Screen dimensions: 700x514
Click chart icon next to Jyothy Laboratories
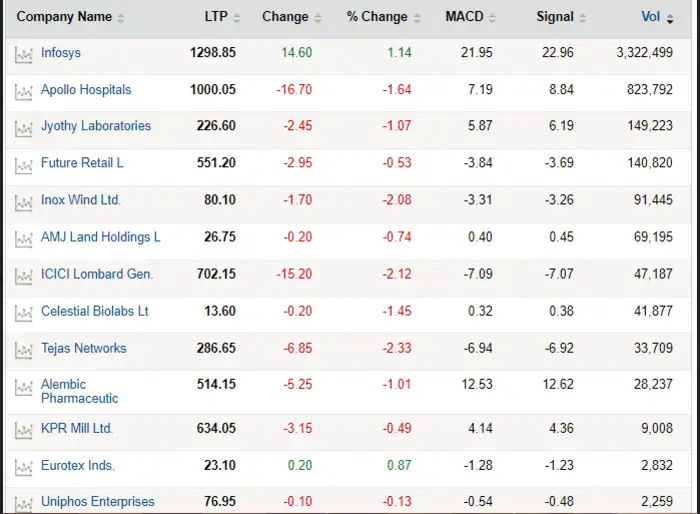point(23,128)
